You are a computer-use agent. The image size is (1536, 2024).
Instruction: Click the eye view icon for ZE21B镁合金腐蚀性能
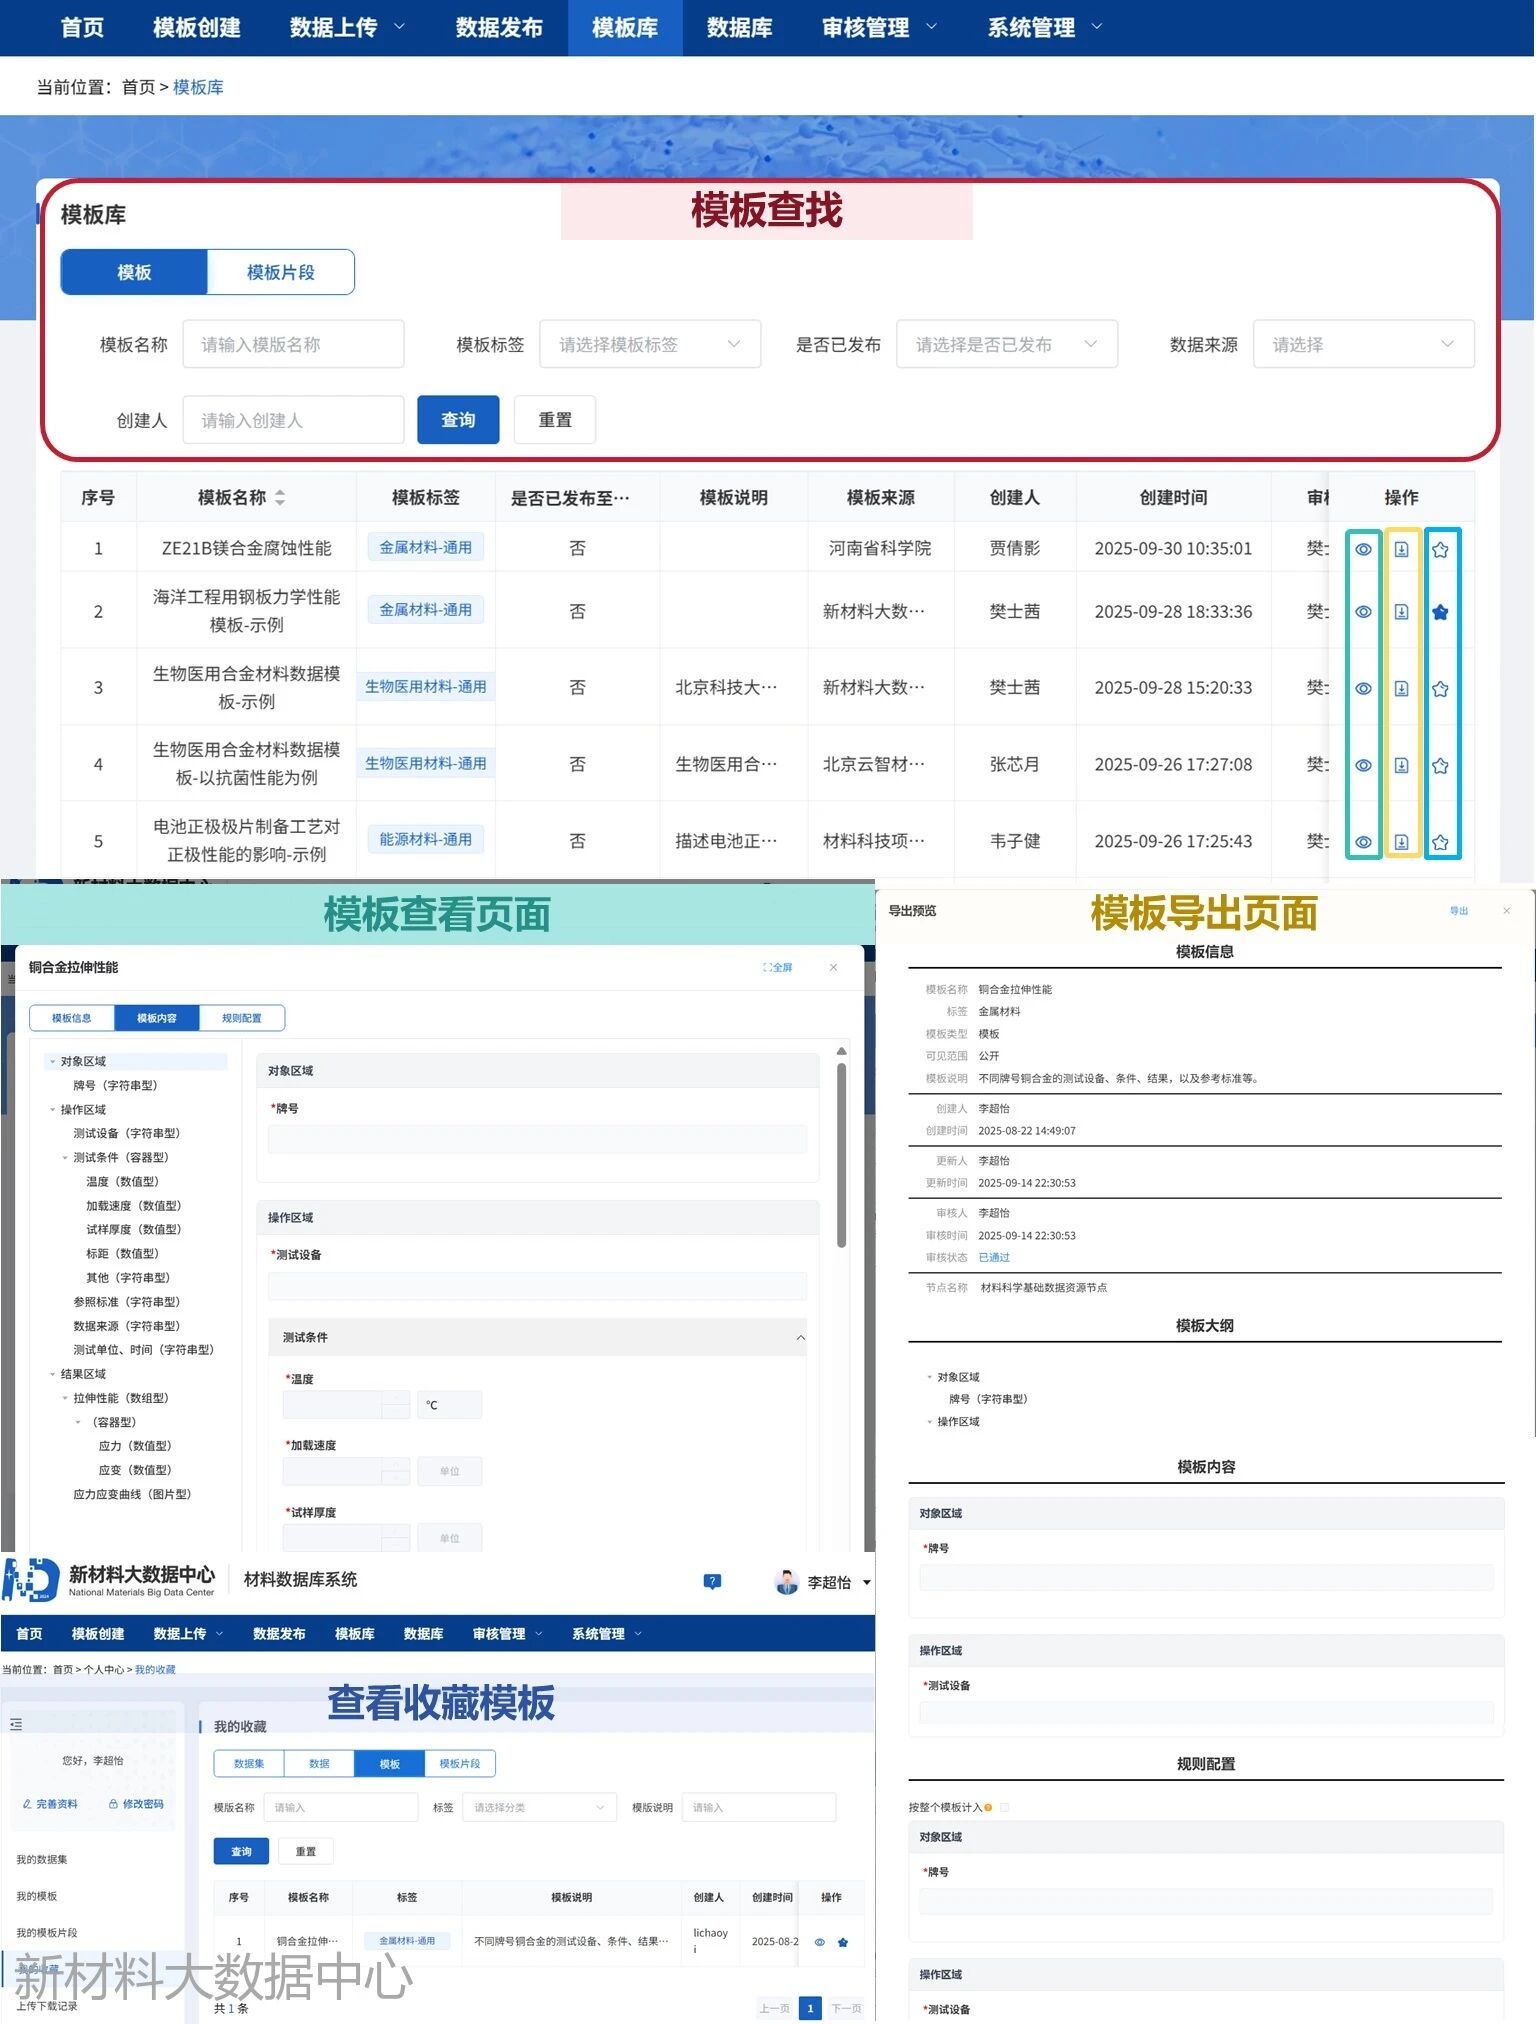click(x=1363, y=549)
